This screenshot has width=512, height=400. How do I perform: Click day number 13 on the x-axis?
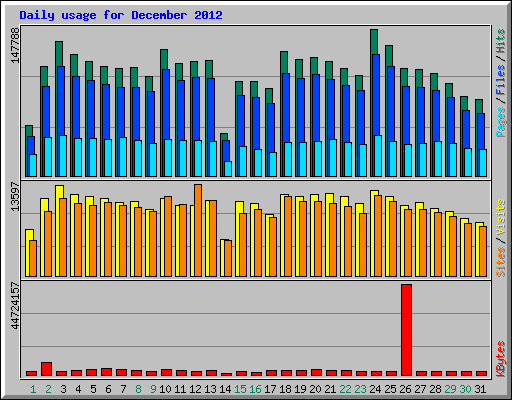[x=210, y=389]
